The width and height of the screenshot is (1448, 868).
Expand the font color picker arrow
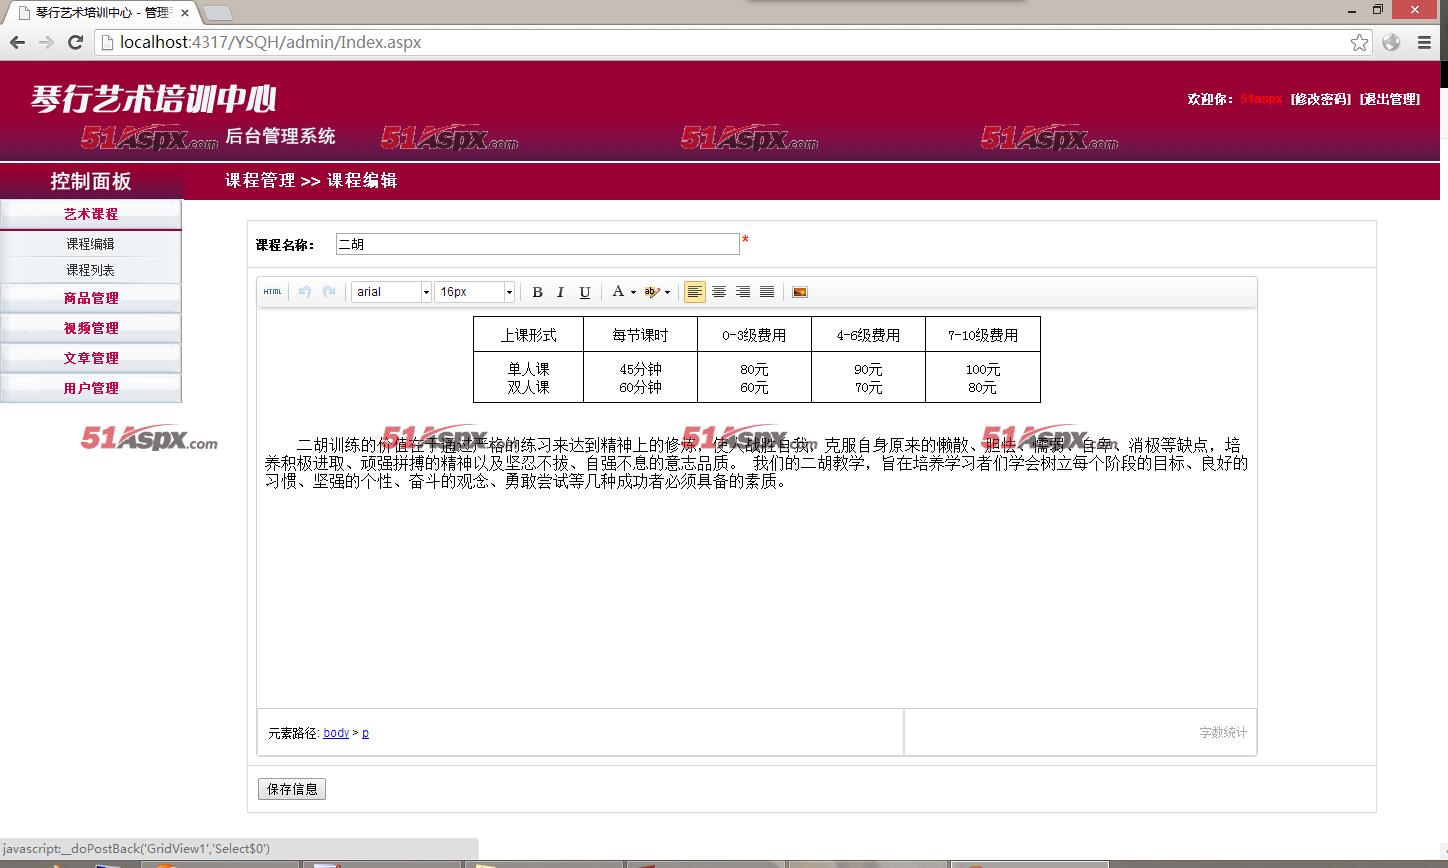click(633, 292)
